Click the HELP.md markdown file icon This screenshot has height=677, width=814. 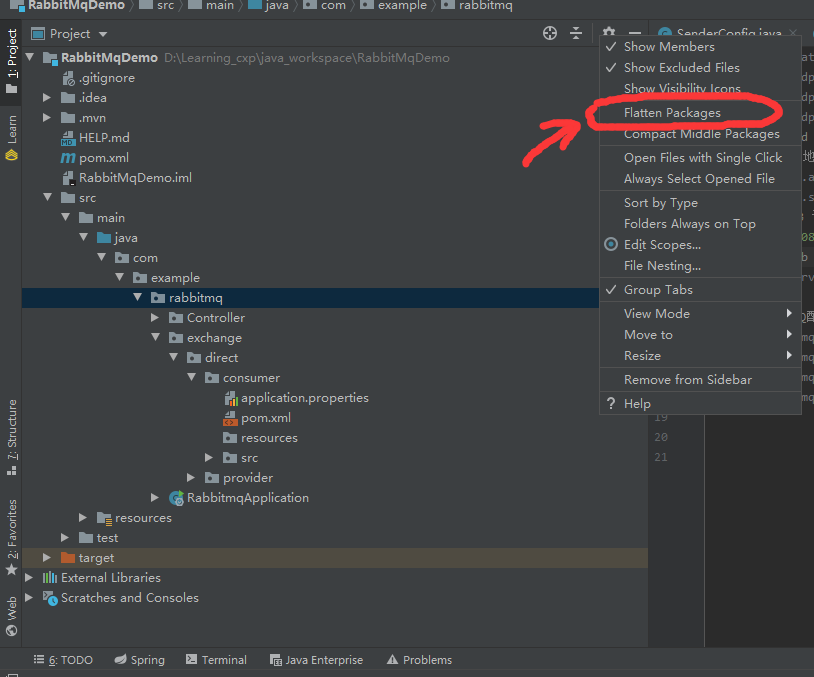68,138
